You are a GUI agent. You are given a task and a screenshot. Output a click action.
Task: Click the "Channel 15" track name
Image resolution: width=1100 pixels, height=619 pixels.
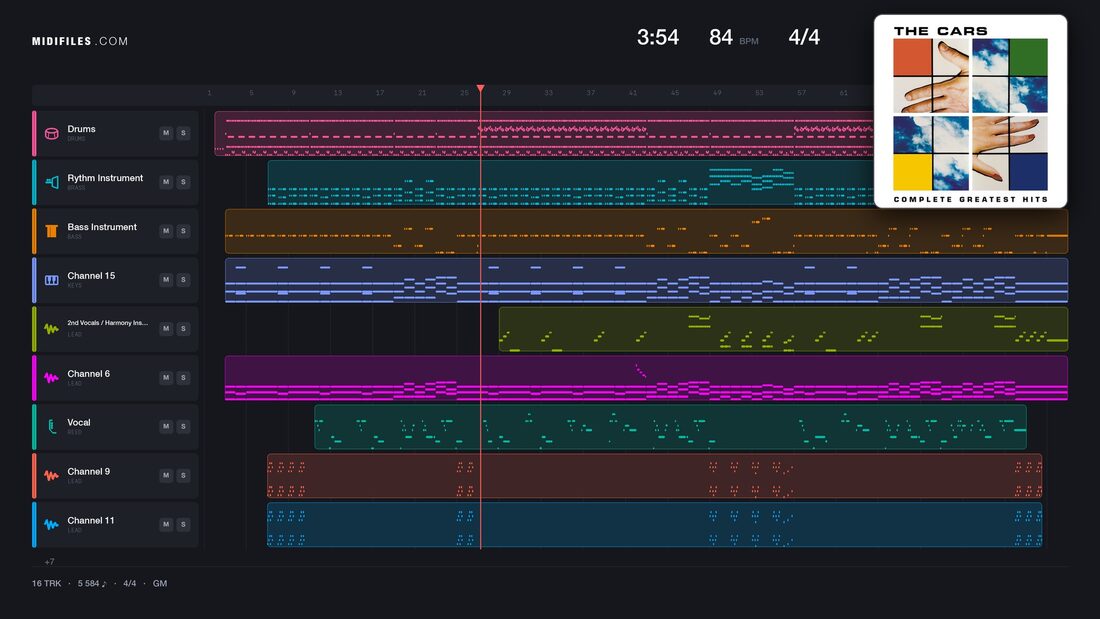click(91, 276)
